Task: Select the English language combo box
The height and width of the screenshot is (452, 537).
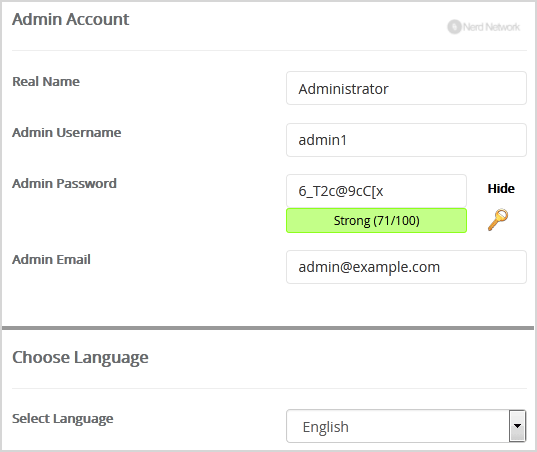Action: pos(406,426)
